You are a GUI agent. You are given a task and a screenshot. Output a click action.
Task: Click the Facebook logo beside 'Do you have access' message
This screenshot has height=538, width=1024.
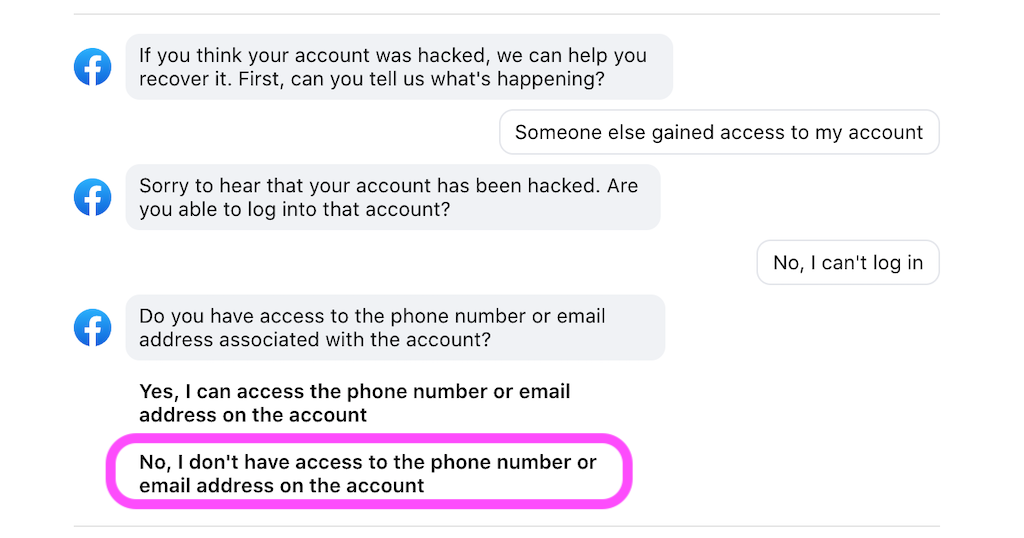pos(92,328)
